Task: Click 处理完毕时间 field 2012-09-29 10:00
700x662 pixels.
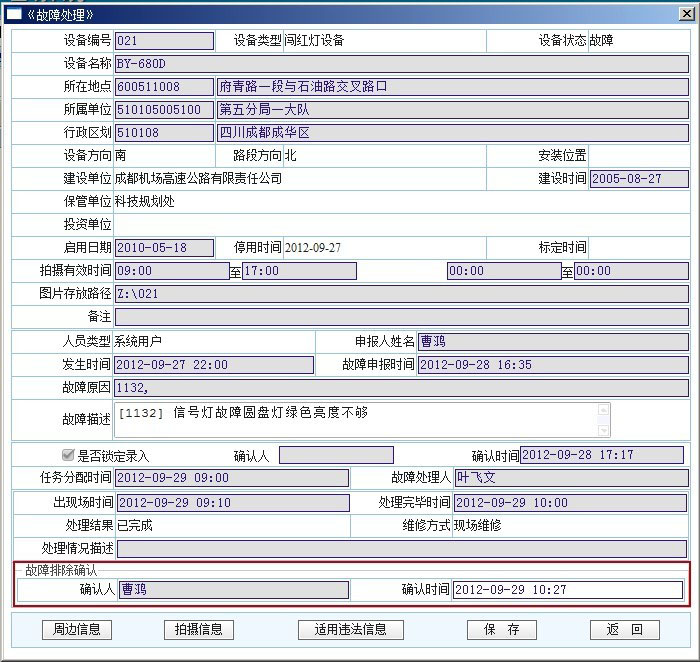Action: (x=570, y=503)
